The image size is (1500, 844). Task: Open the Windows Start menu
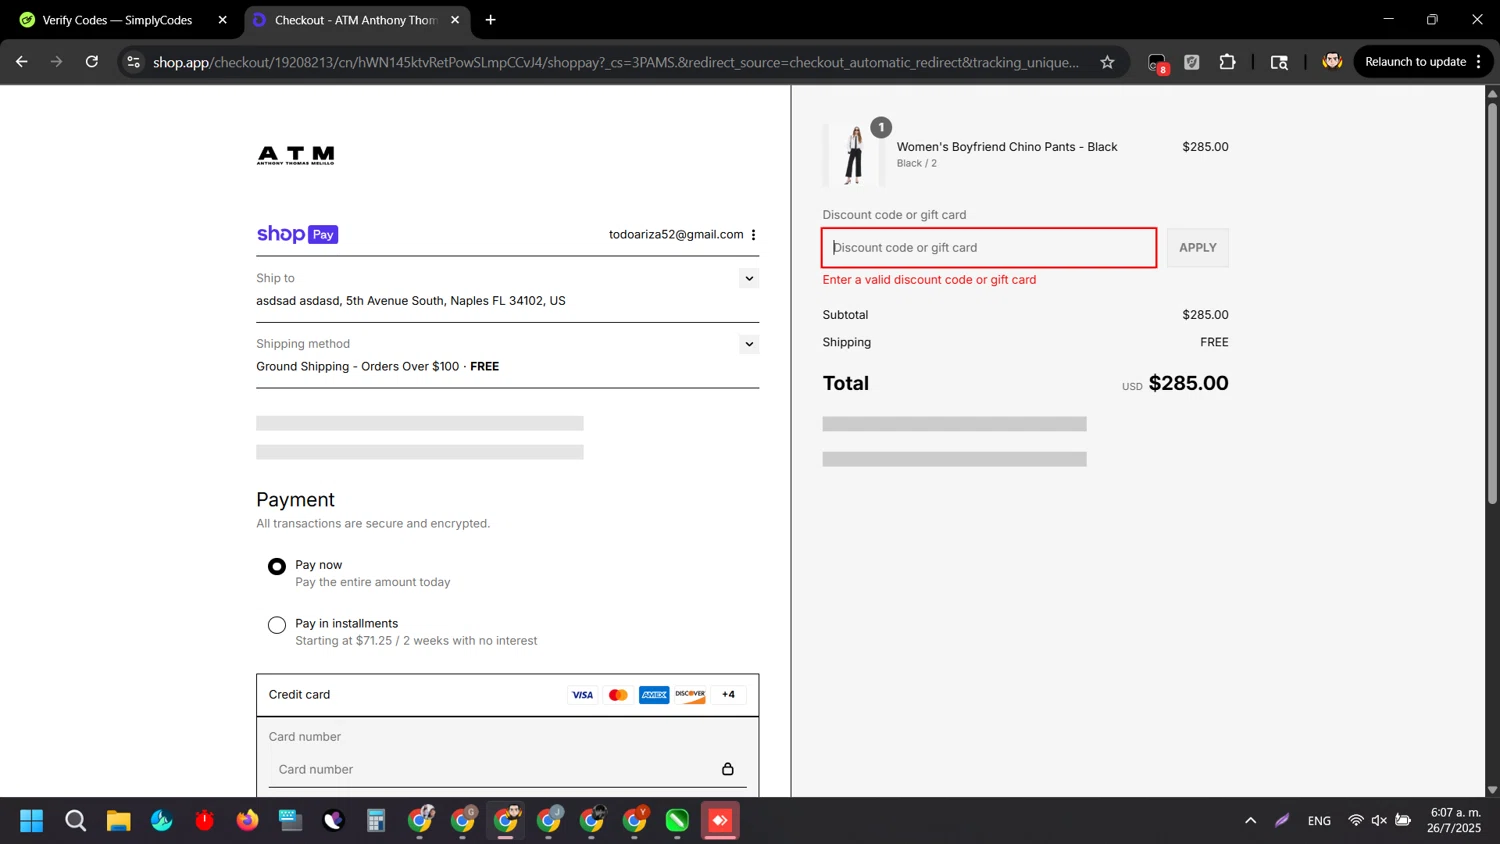(x=32, y=821)
